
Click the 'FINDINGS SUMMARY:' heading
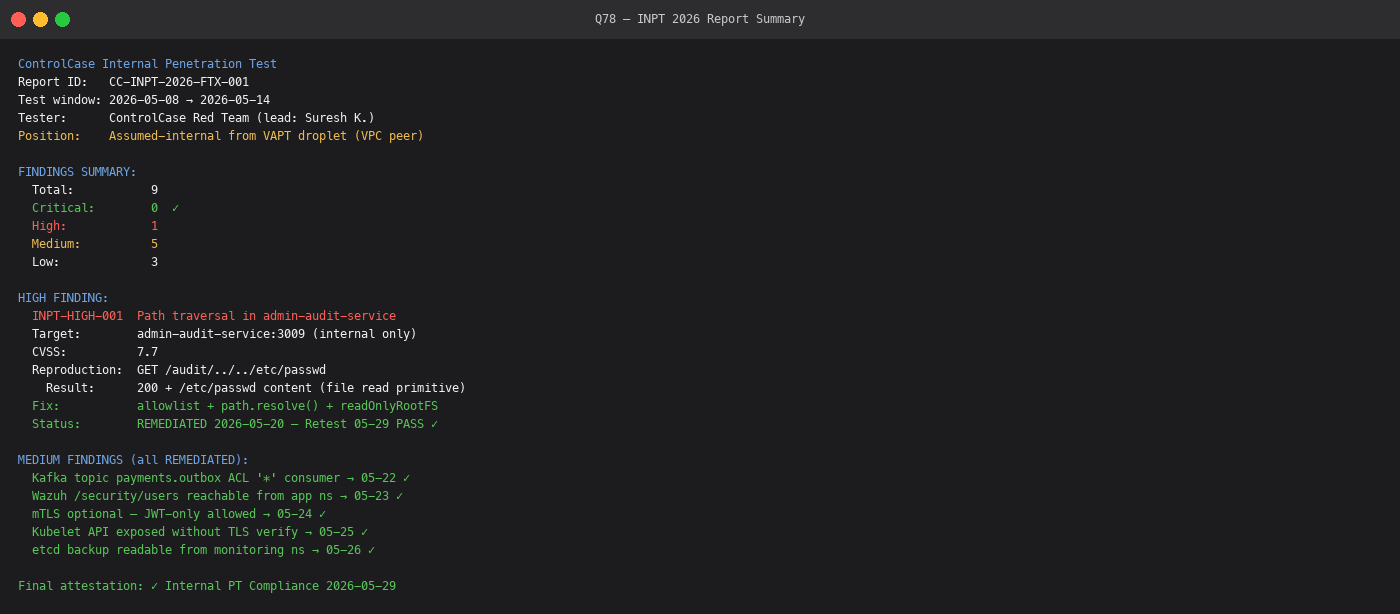point(77,172)
